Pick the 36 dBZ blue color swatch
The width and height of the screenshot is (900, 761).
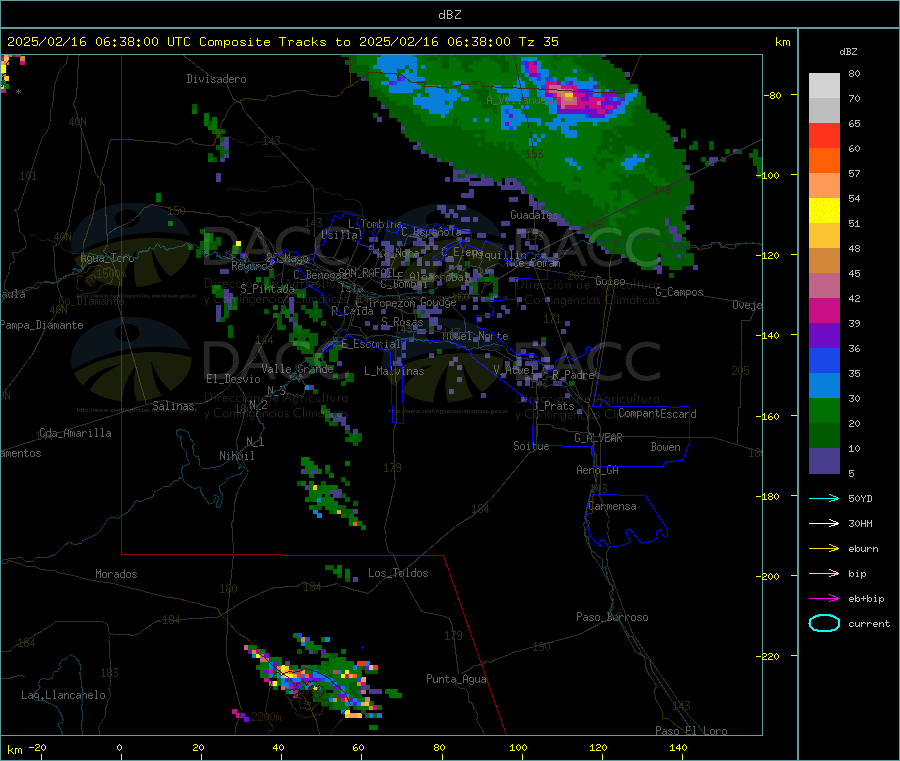pyautogui.click(x=824, y=360)
